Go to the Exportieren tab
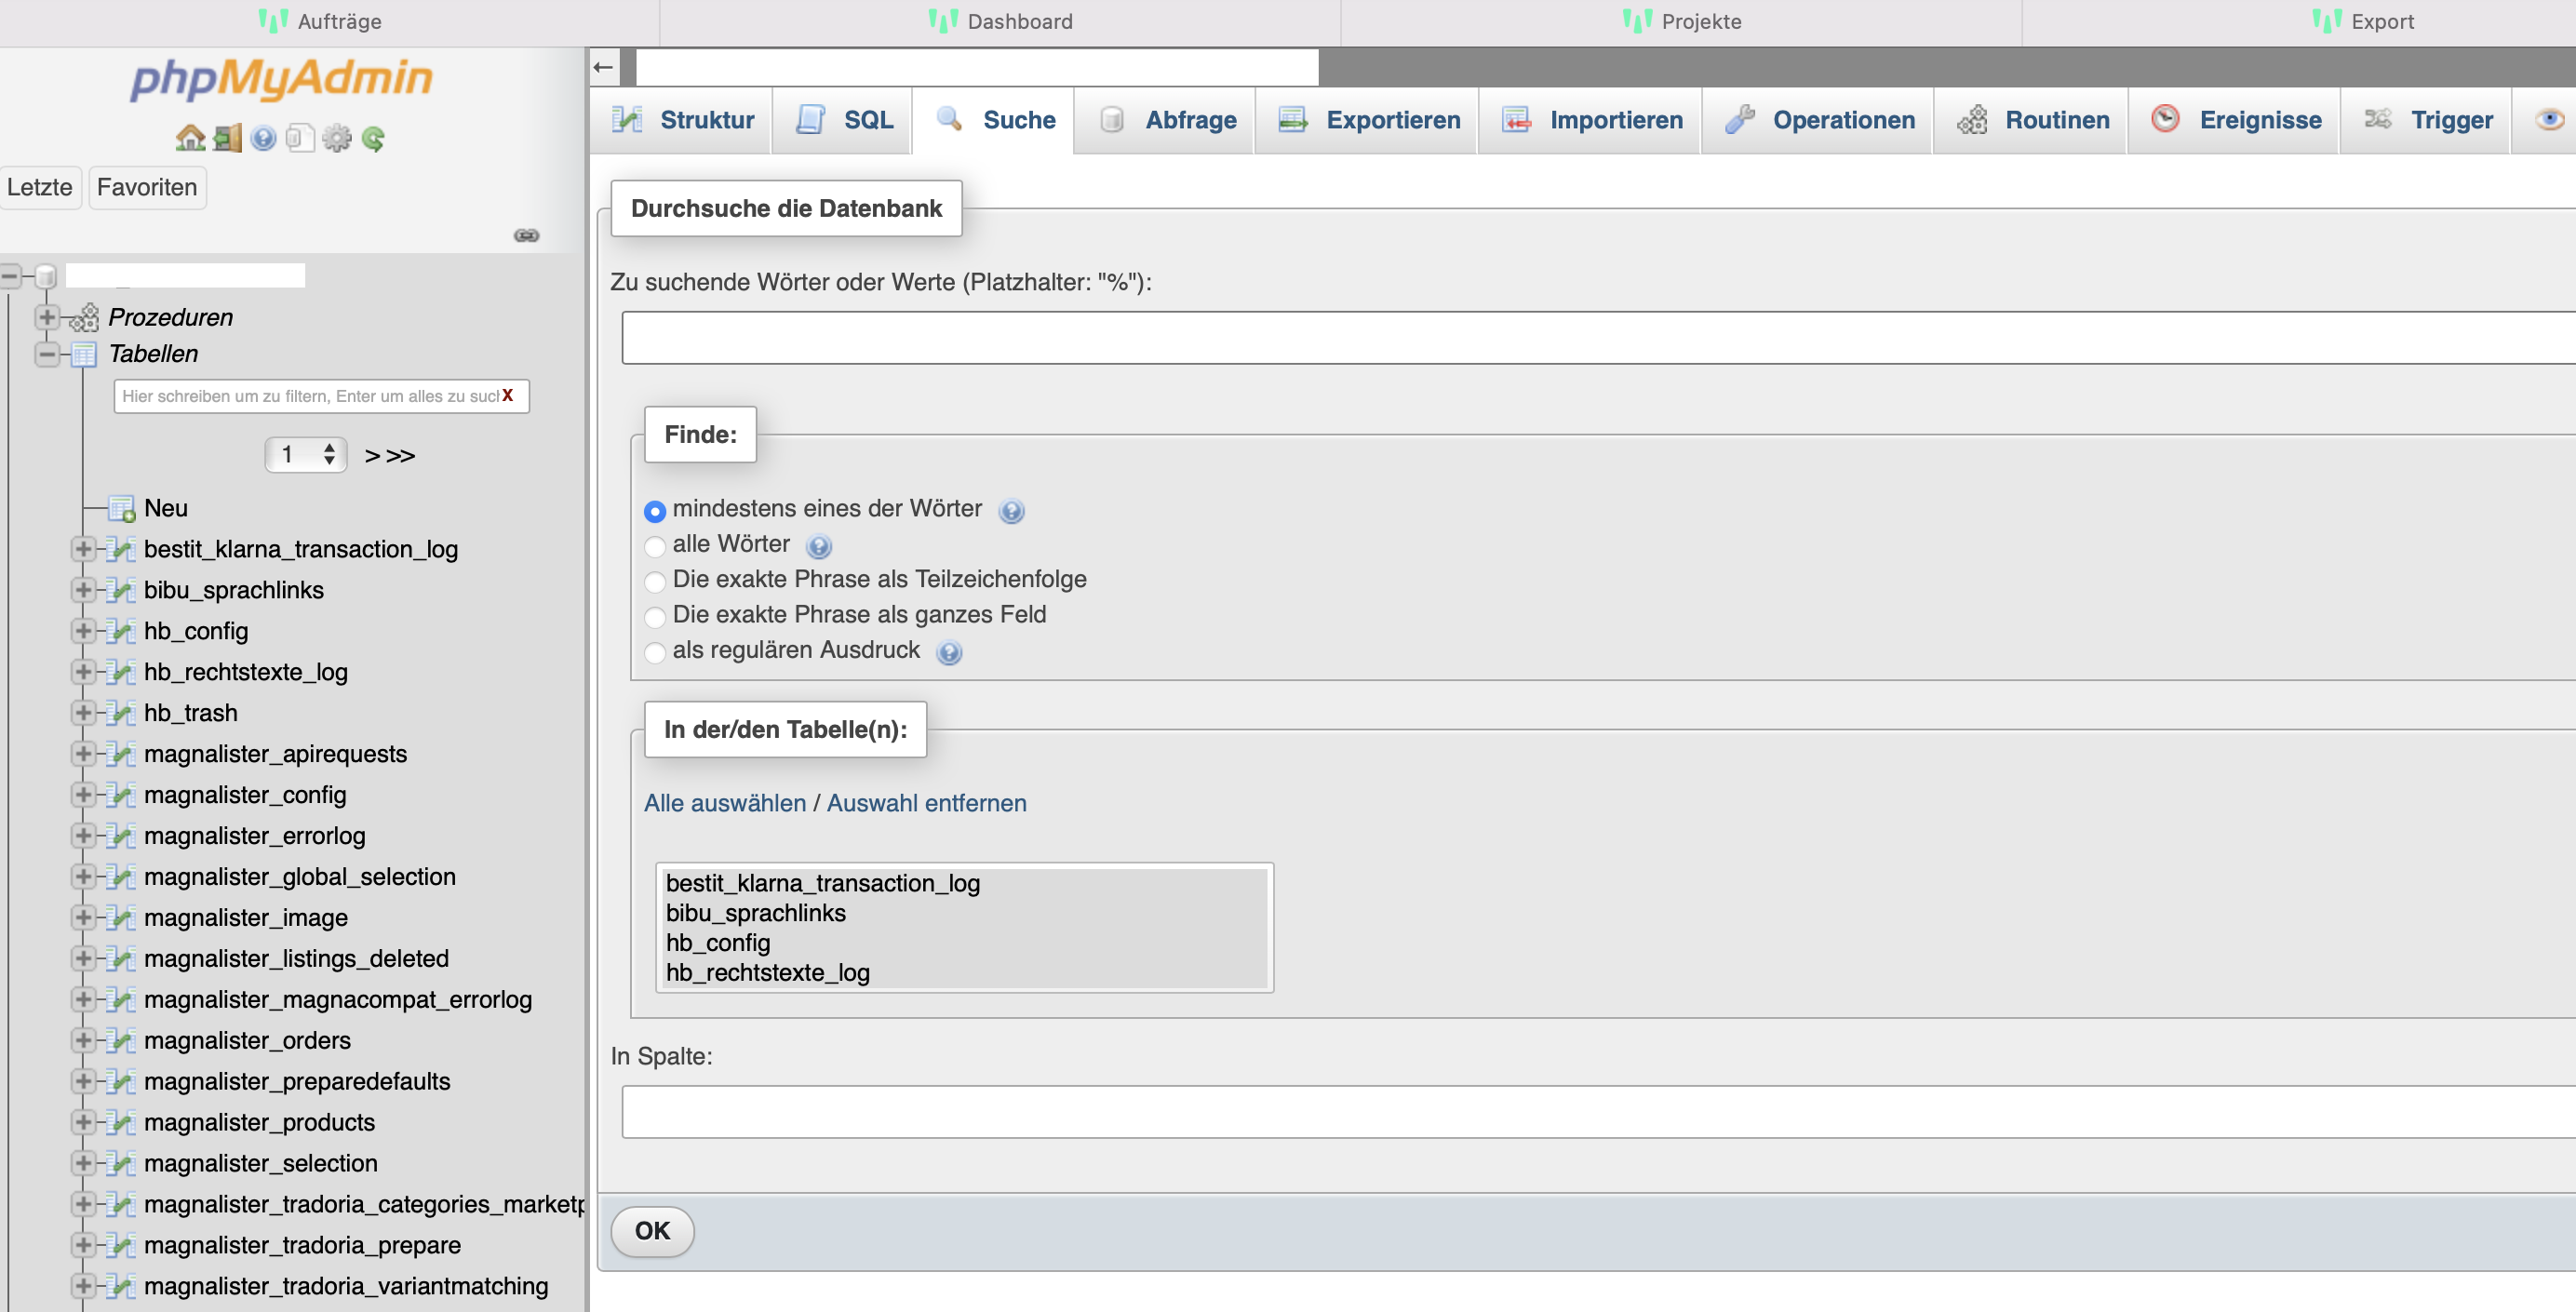 [1368, 120]
